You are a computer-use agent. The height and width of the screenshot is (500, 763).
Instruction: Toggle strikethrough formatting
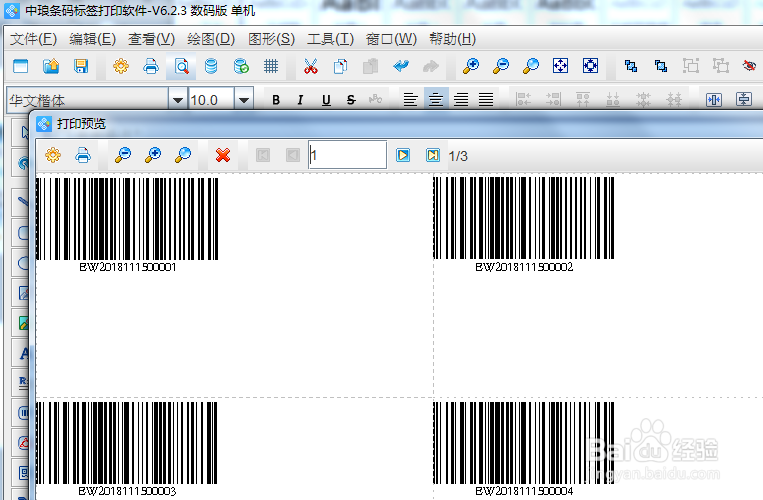pyautogui.click(x=351, y=100)
